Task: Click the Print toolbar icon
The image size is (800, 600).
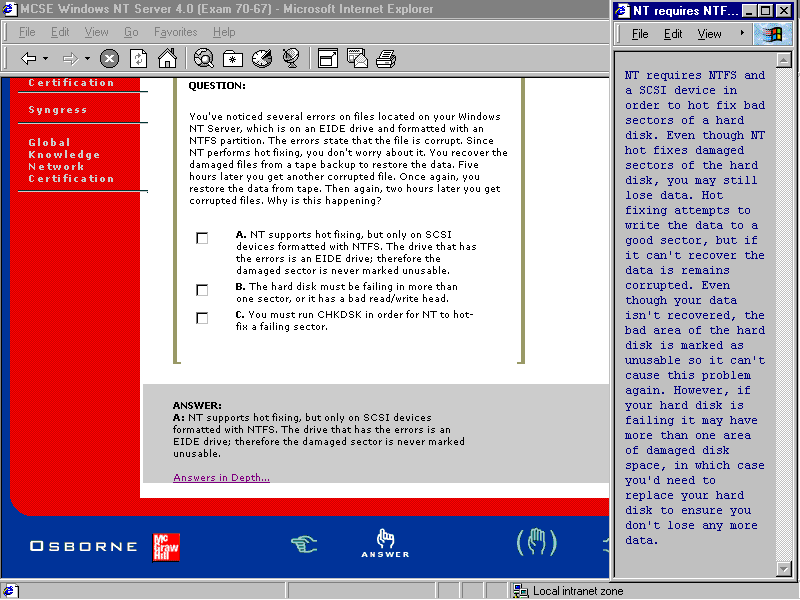Action: pos(386,59)
